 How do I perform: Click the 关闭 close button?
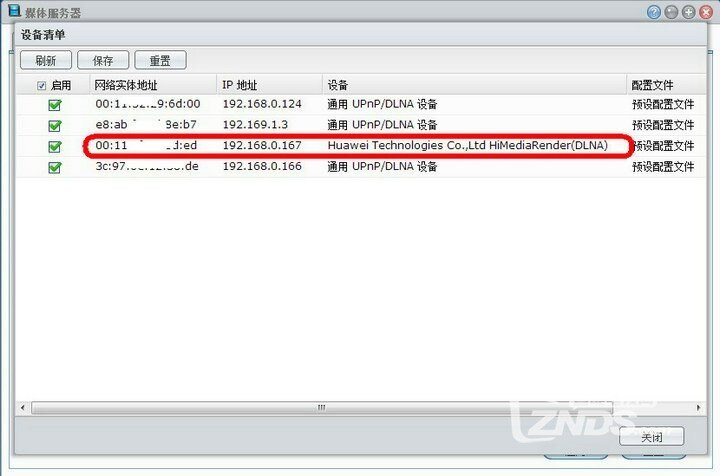pos(652,437)
